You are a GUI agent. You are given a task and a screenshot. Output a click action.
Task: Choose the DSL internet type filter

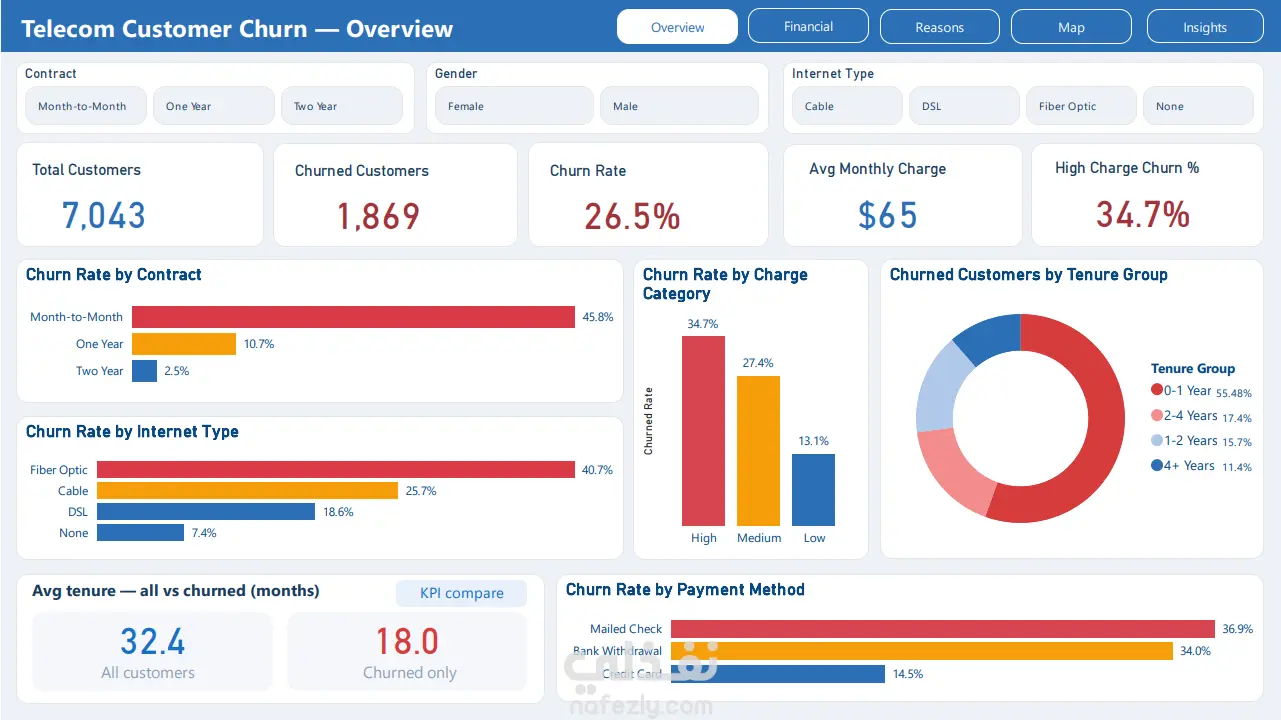click(964, 106)
